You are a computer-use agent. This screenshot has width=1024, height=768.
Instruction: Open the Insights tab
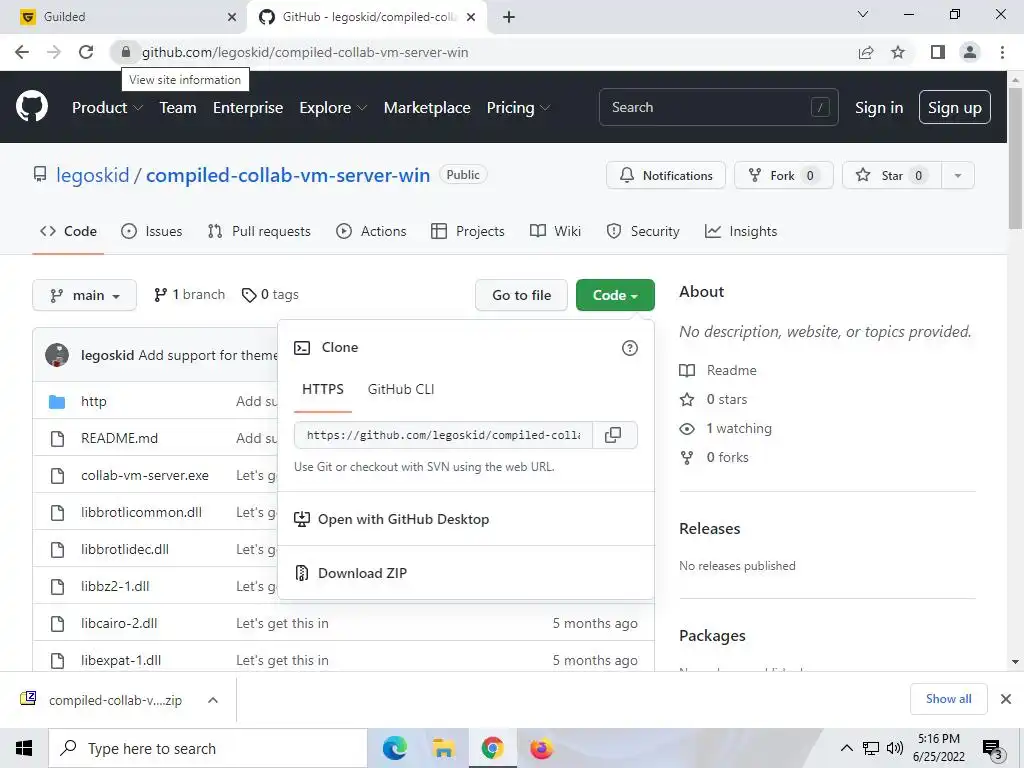741,231
